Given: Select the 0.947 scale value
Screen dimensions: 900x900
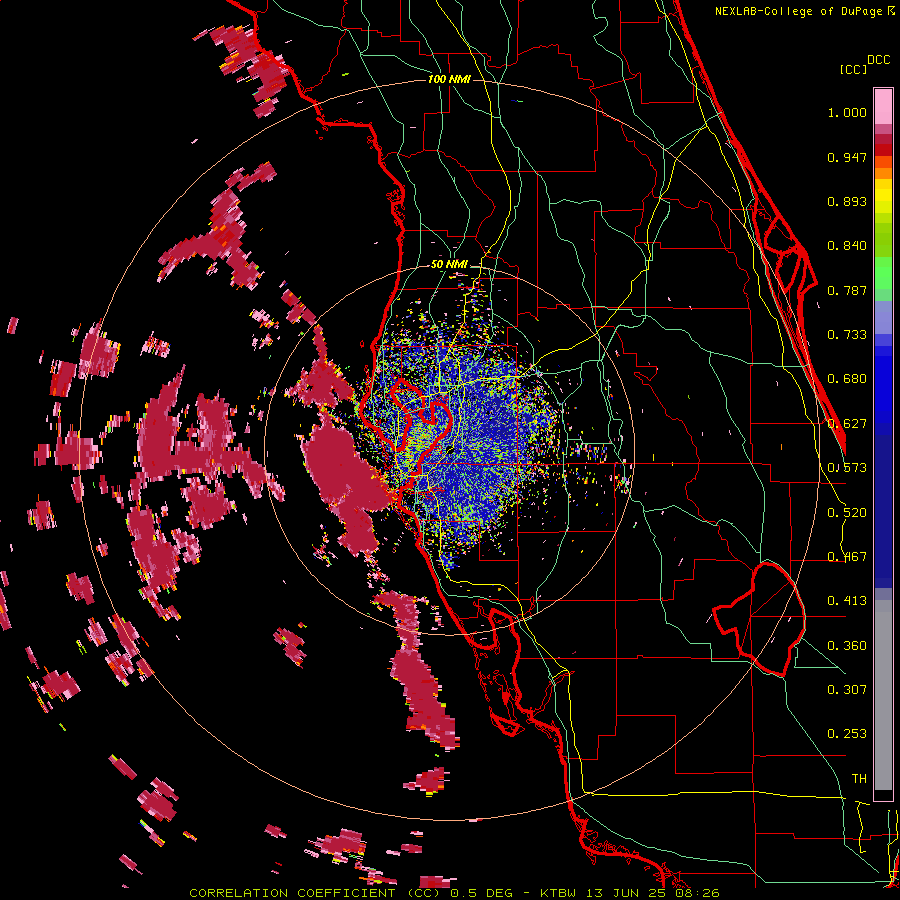Looking at the screenshot, I should (847, 157).
